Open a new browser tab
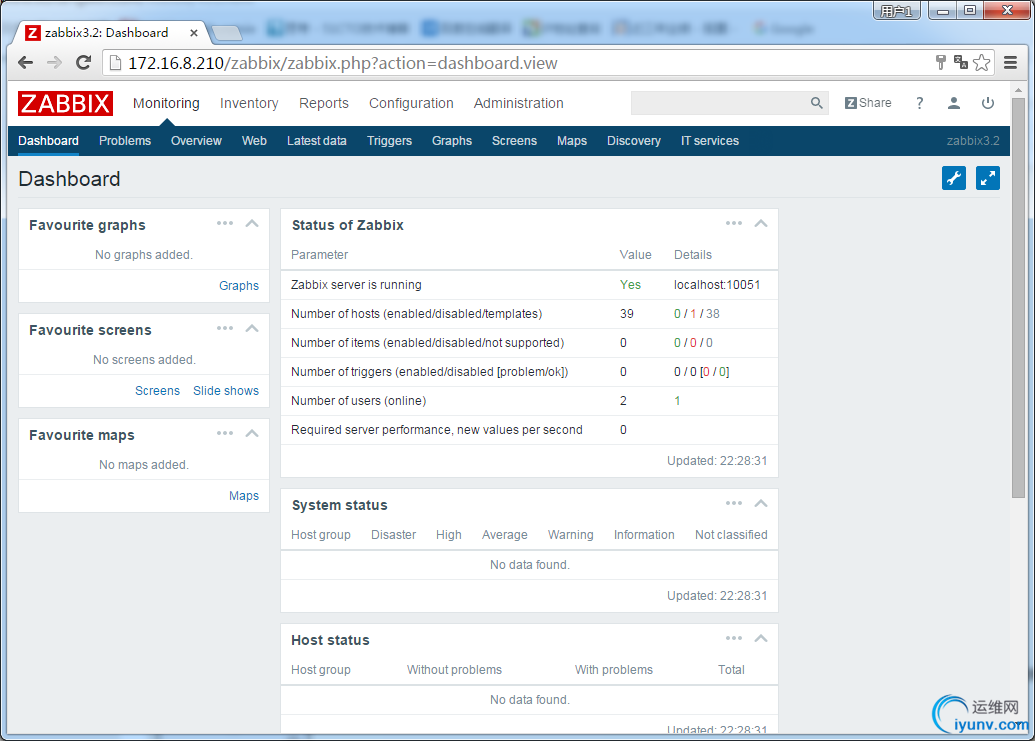 228,32
